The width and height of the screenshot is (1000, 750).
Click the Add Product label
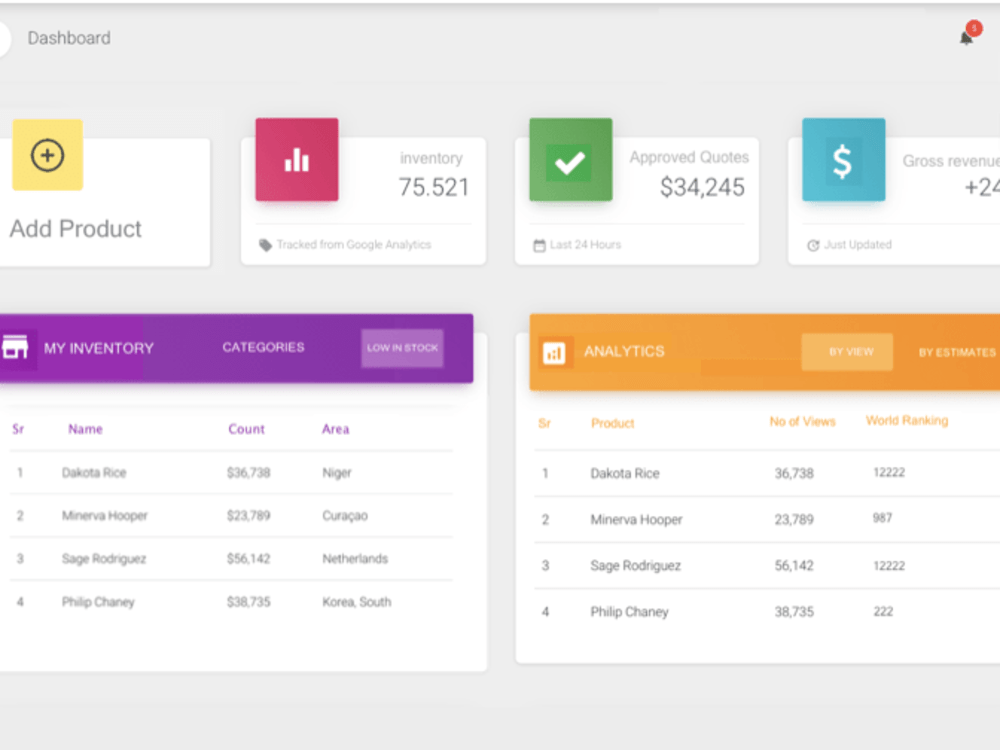75,229
